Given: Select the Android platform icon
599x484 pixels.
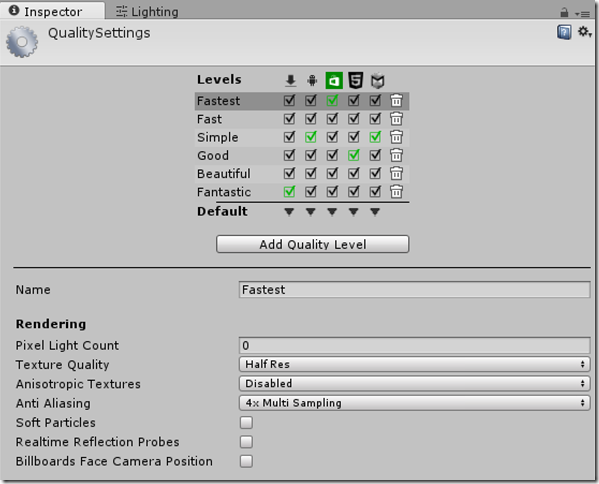Looking at the screenshot, I should tap(312, 81).
